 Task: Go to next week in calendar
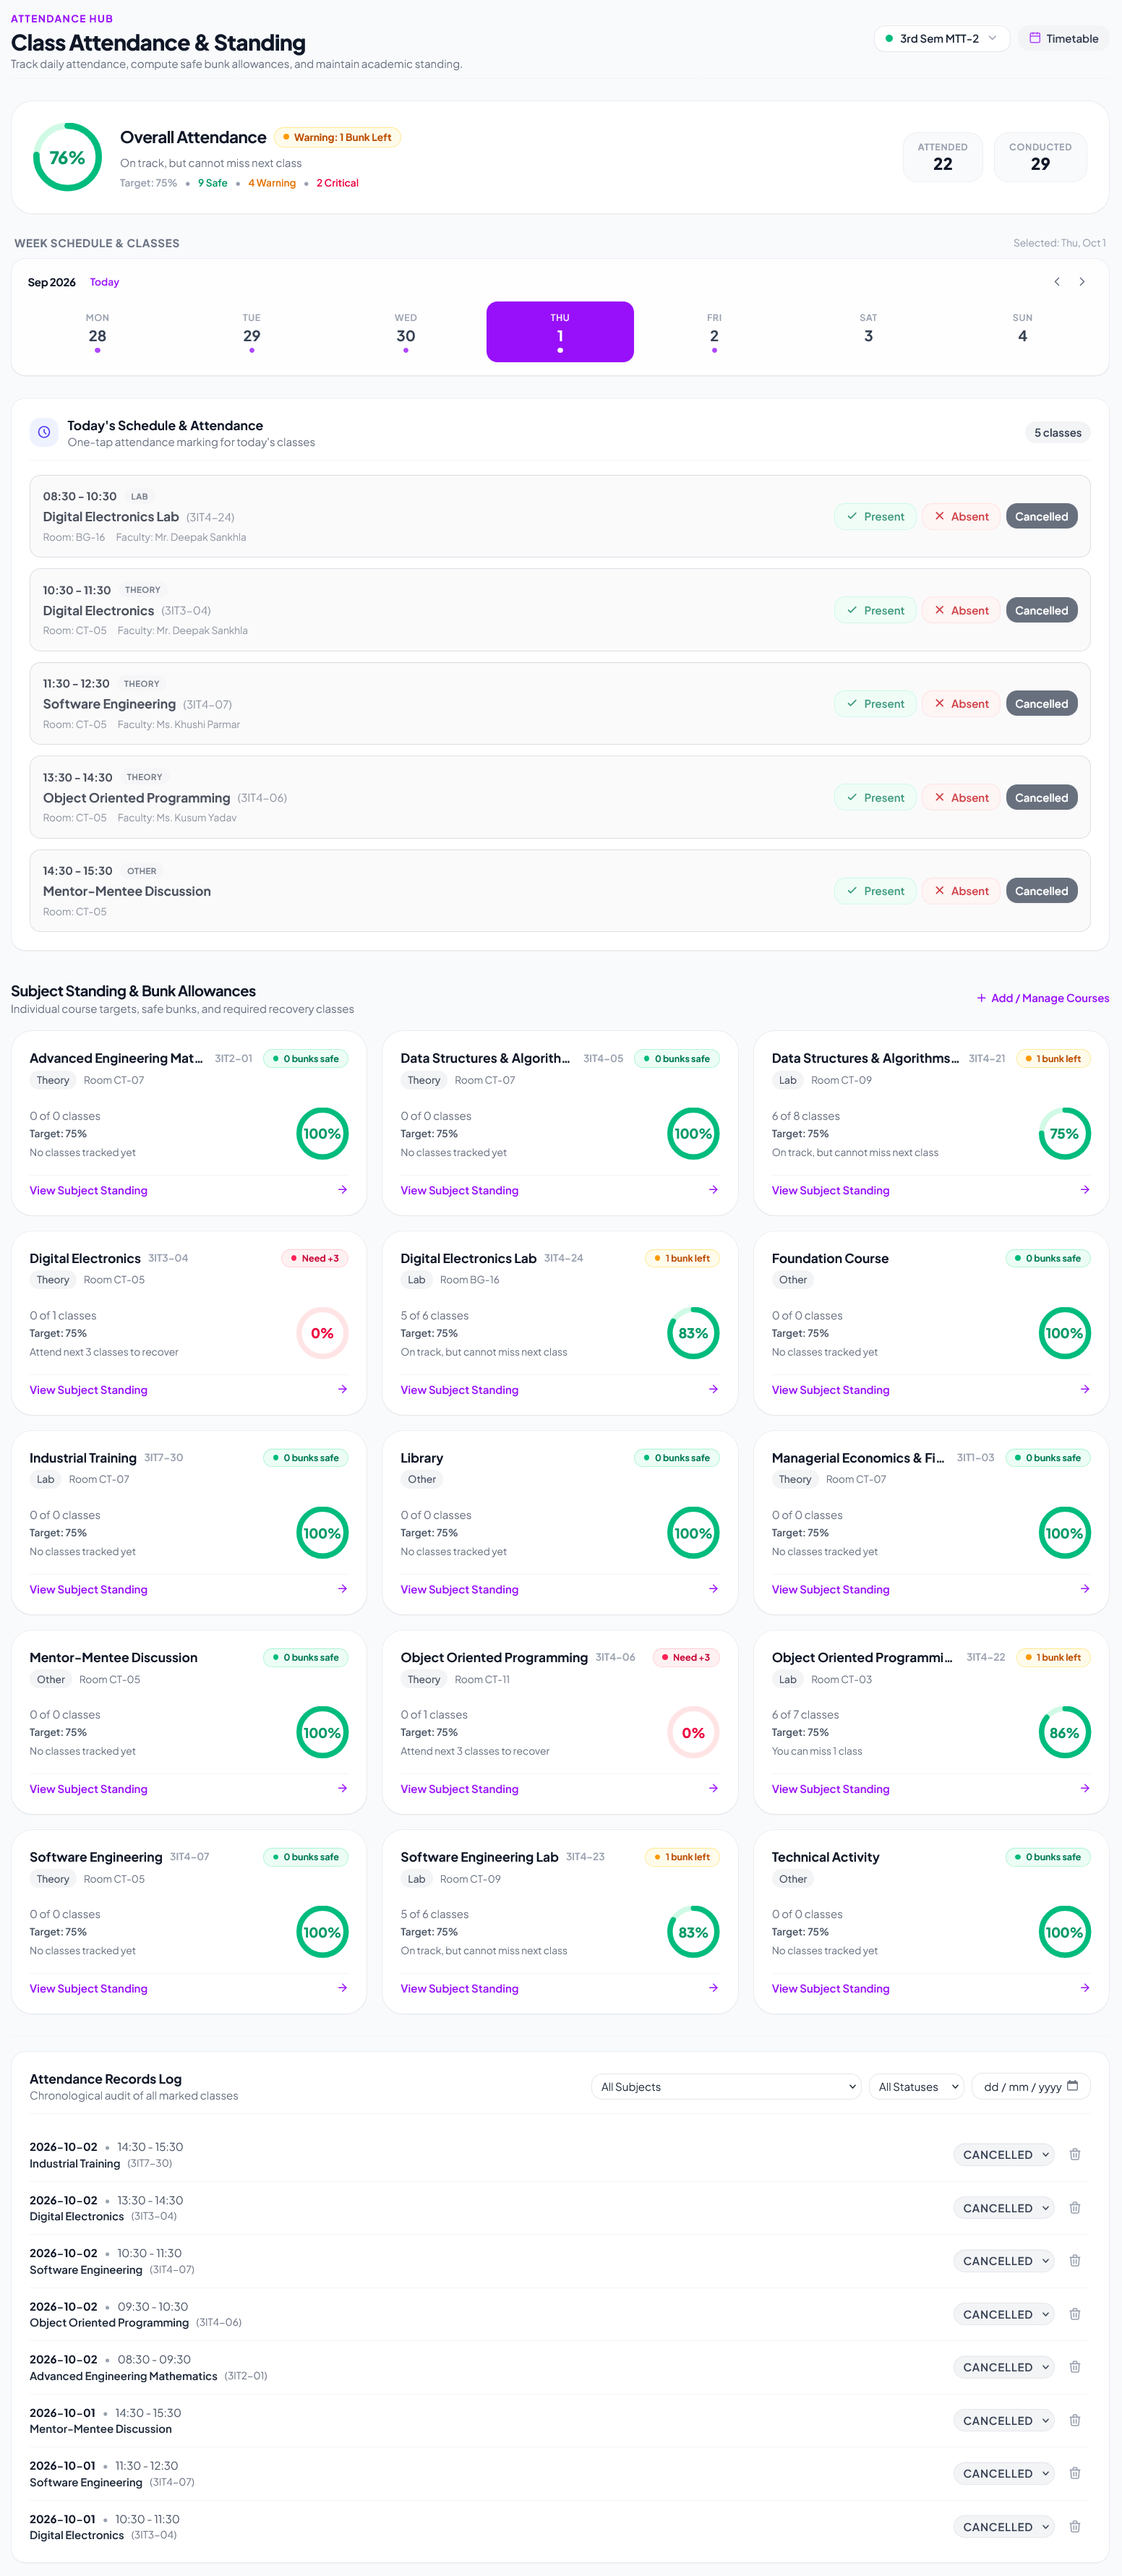pyautogui.click(x=1082, y=282)
